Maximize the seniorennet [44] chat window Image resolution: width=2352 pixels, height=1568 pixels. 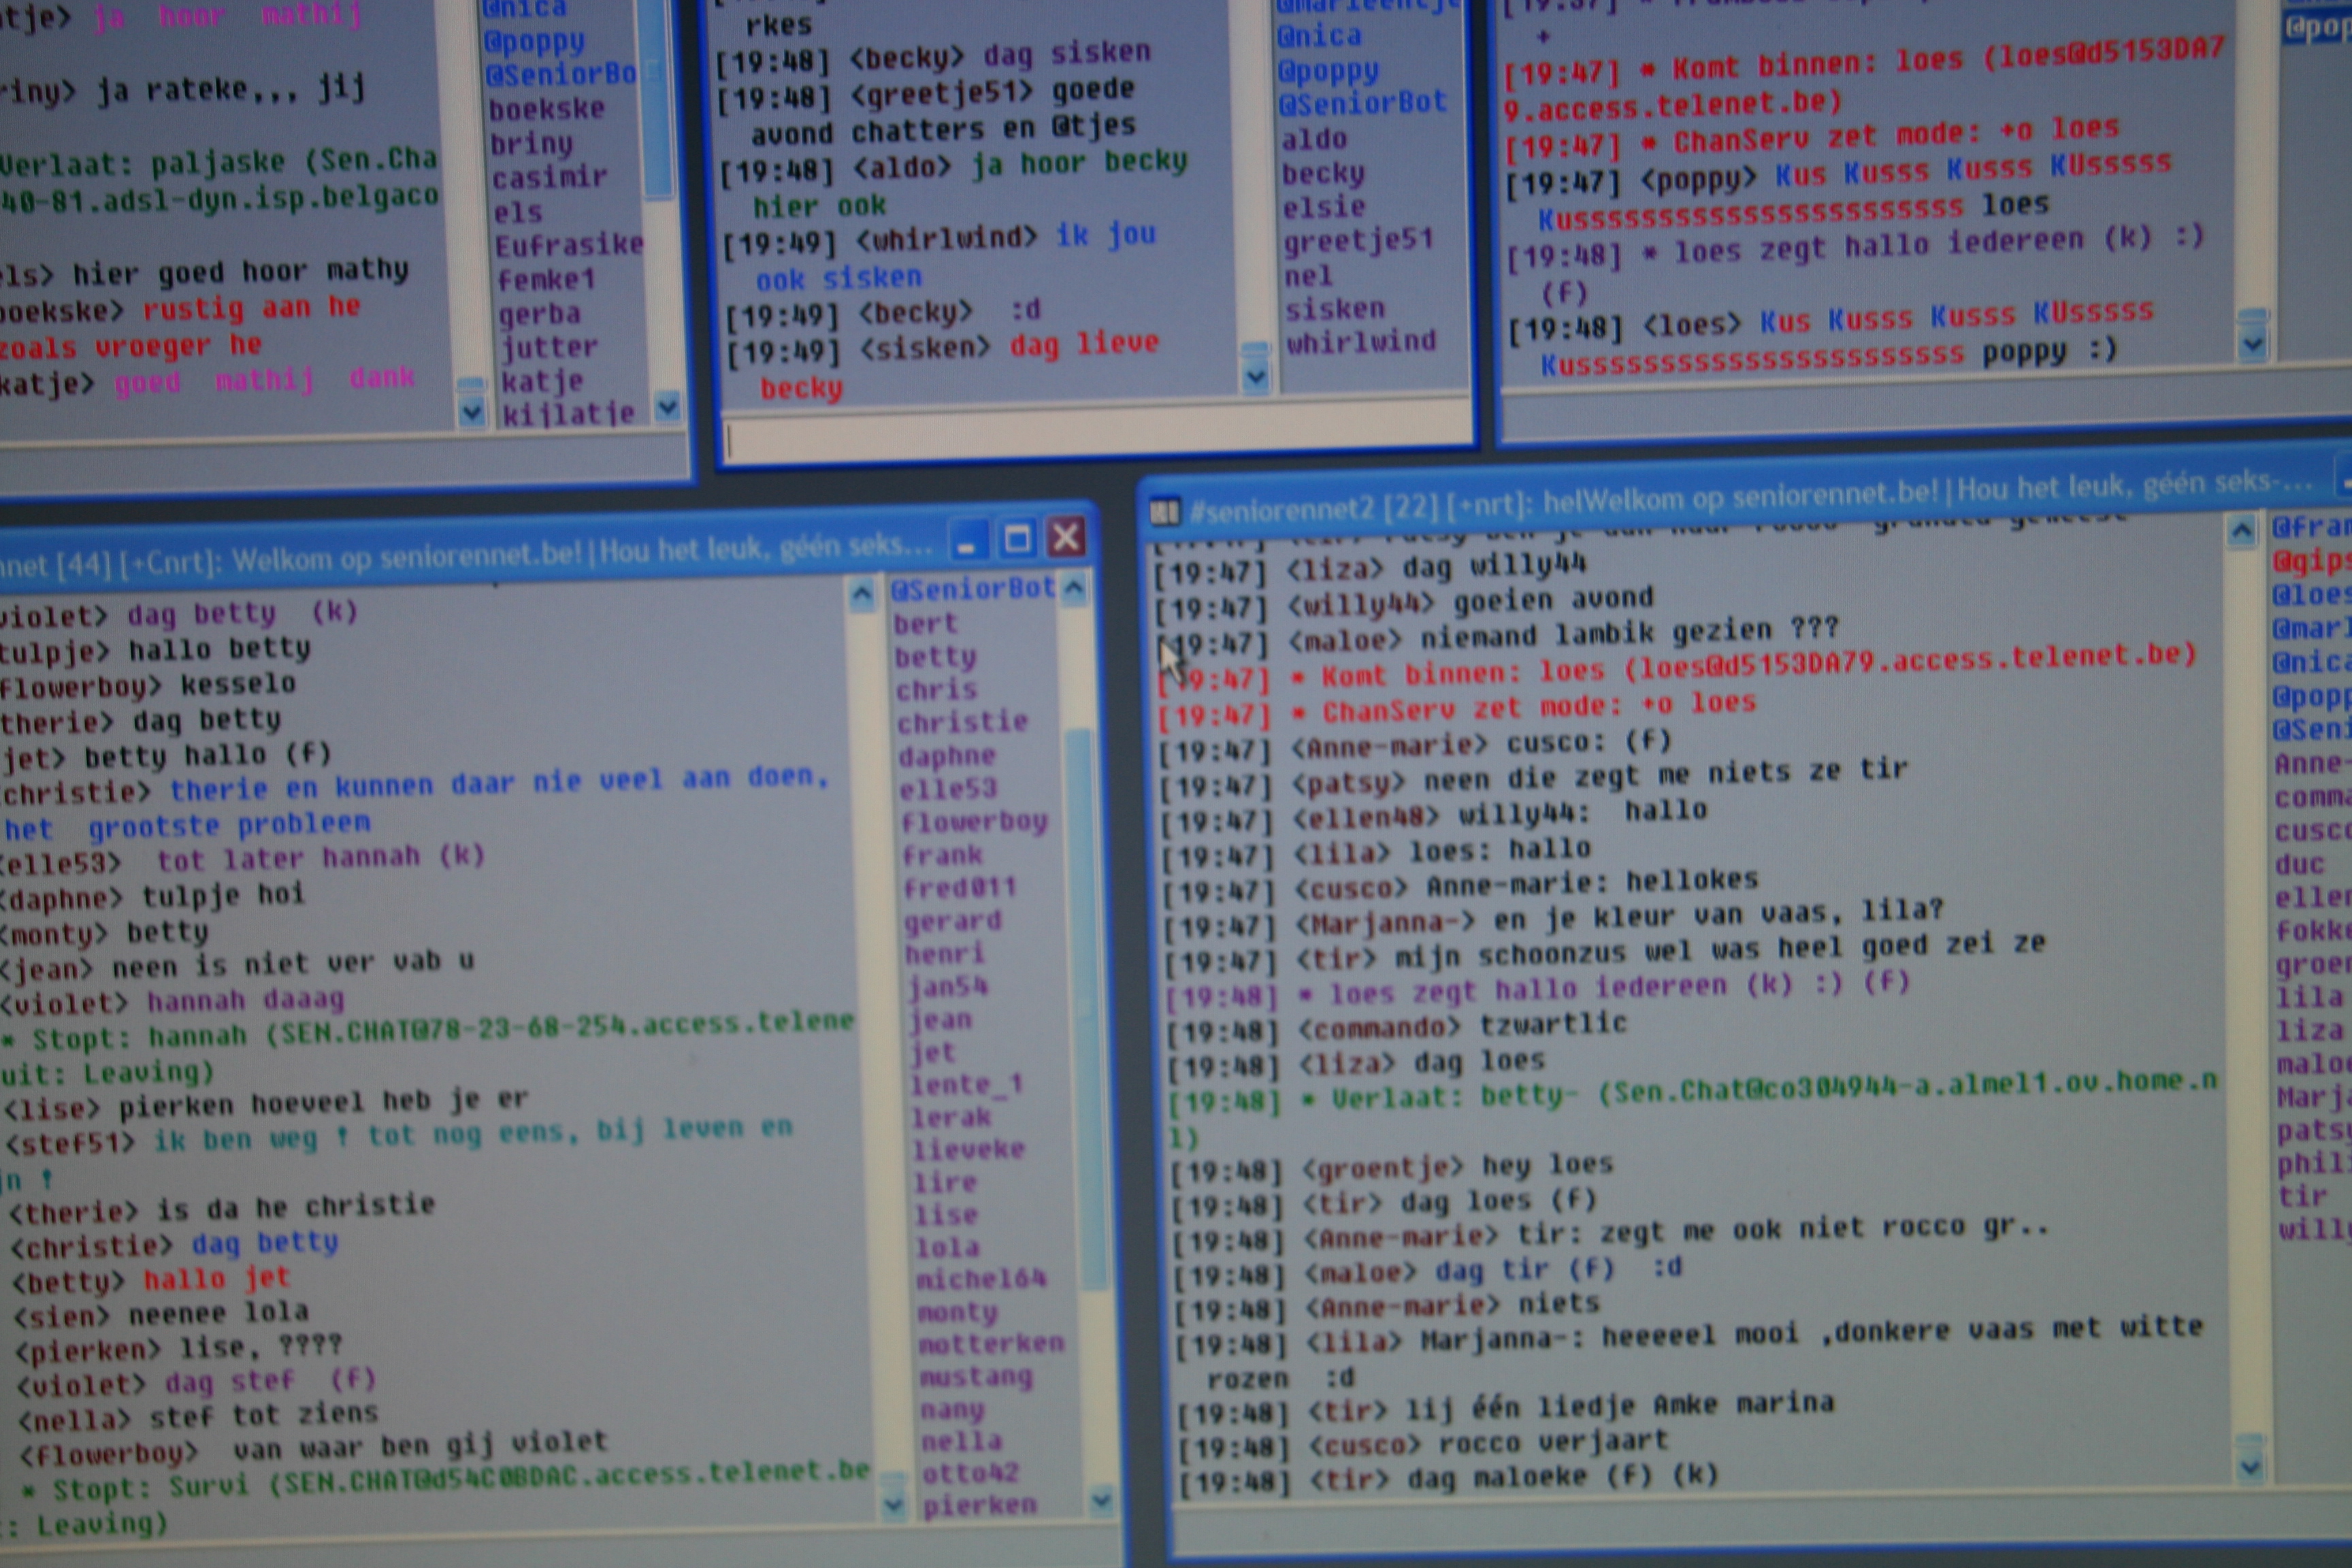coord(1017,540)
